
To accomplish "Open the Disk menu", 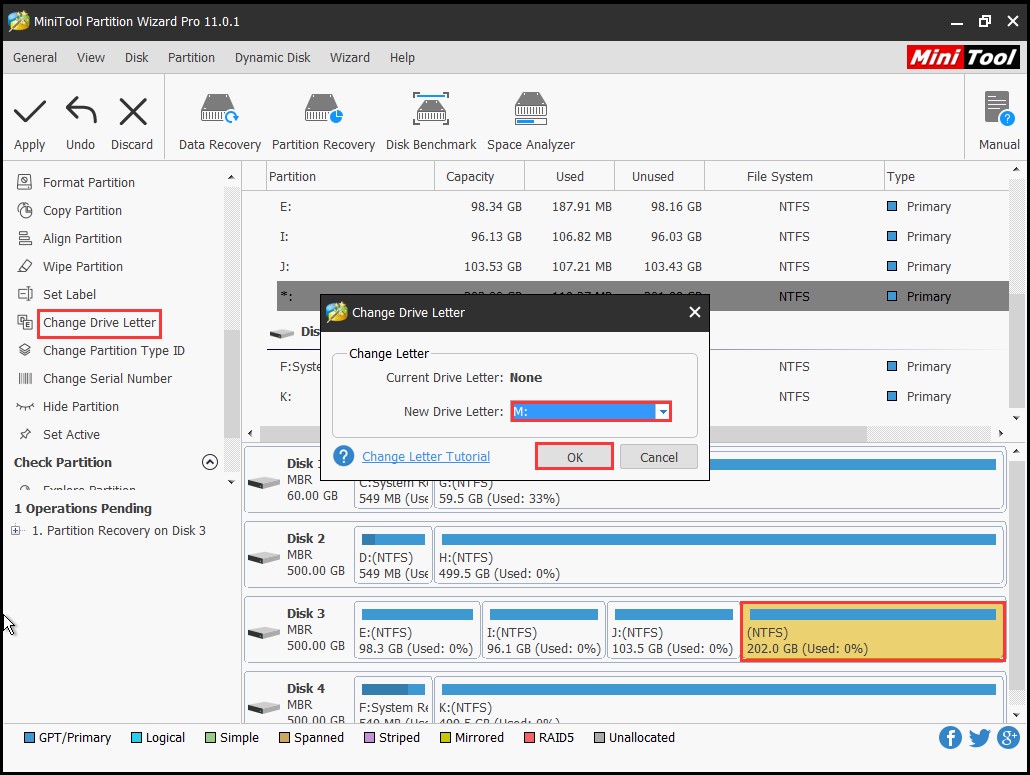I will [137, 58].
